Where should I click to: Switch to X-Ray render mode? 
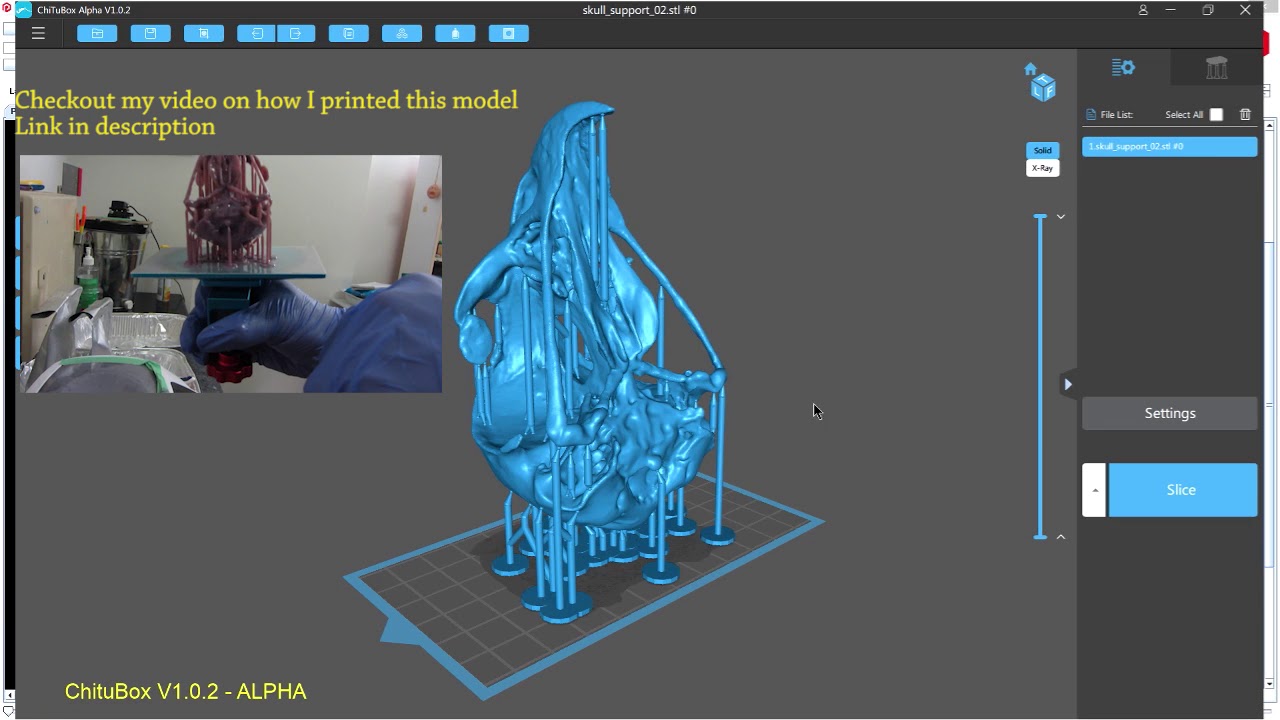tap(1042, 168)
